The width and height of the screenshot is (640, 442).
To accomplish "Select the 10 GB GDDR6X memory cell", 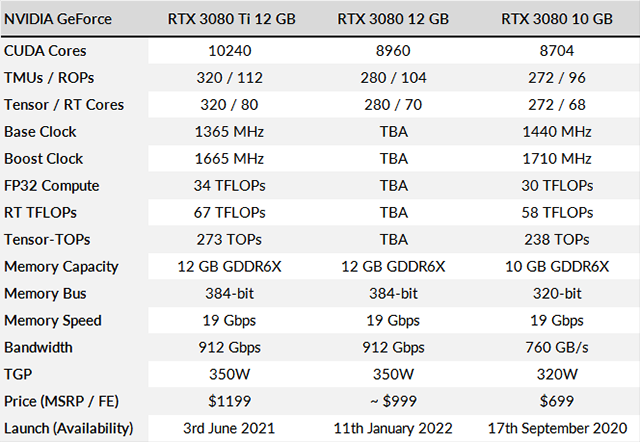I will pyautogui.click(x=555, y=266).
